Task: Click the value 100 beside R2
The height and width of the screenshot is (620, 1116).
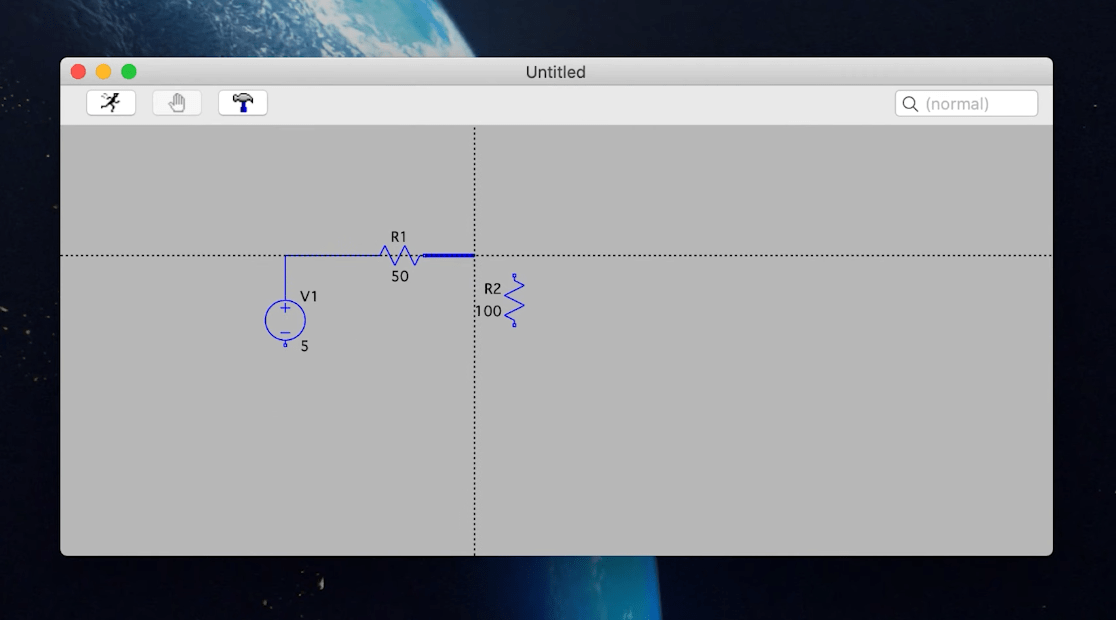Action: (489, 311)
